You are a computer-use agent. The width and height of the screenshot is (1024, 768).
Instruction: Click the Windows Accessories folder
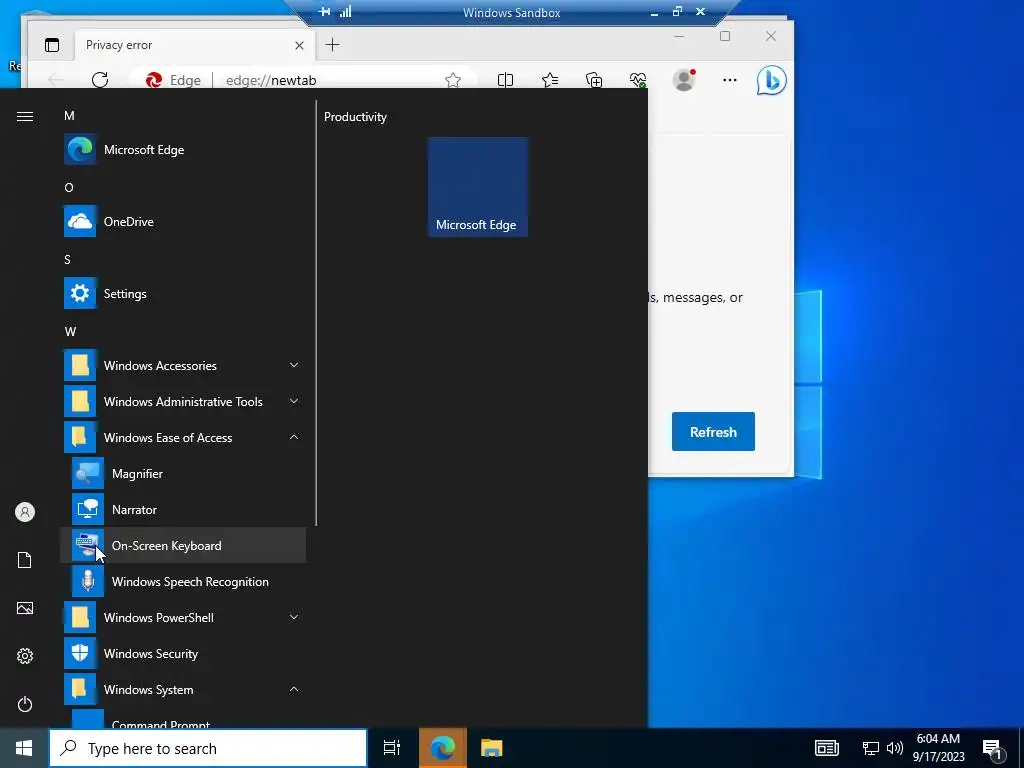coord(184,366)
